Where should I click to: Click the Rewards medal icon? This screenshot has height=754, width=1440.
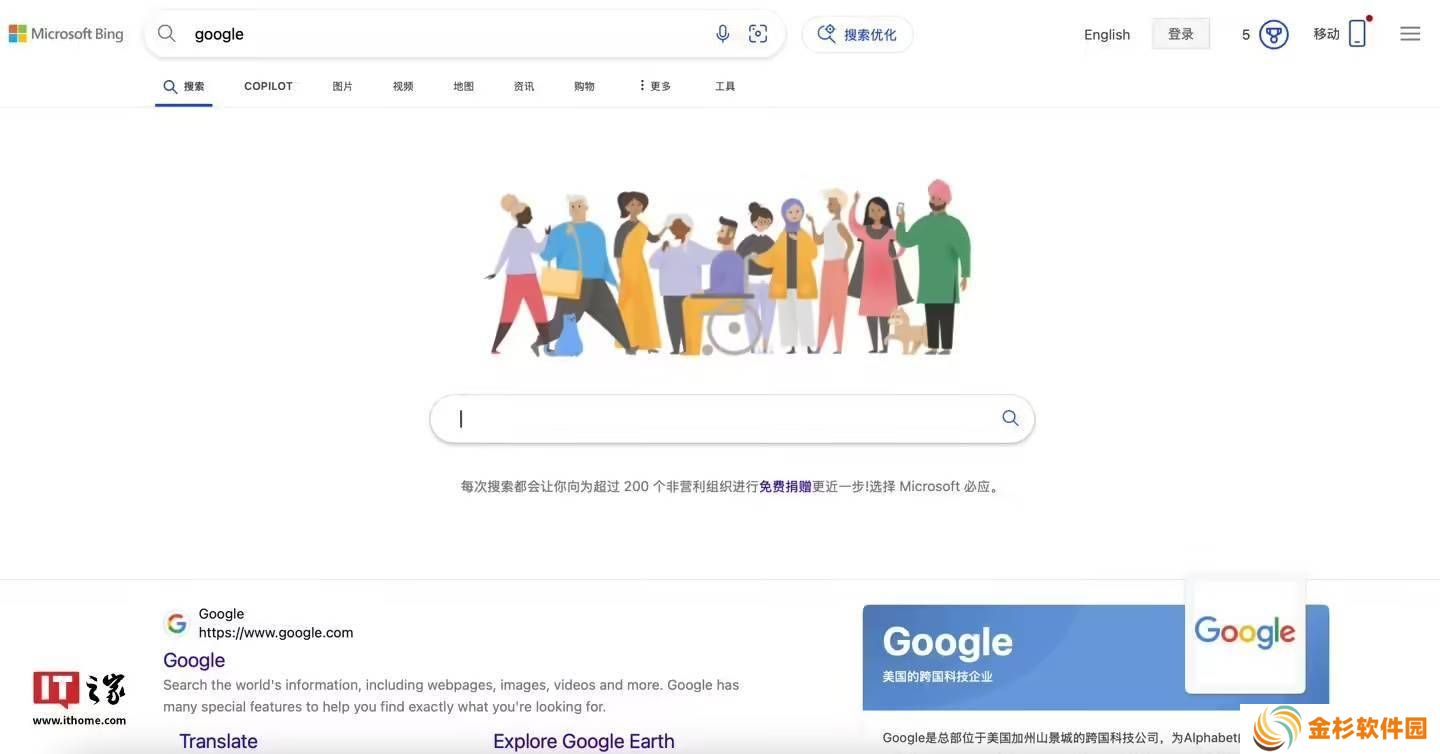pyautogui.click(x=1273, y=34)
